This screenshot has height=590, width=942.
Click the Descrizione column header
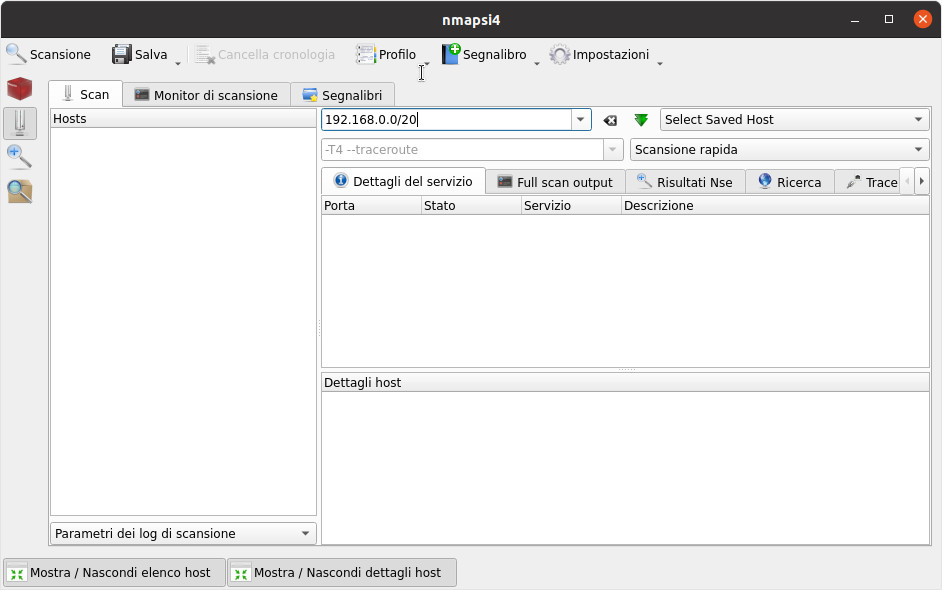pyautogui.click(x=776, y=205)
